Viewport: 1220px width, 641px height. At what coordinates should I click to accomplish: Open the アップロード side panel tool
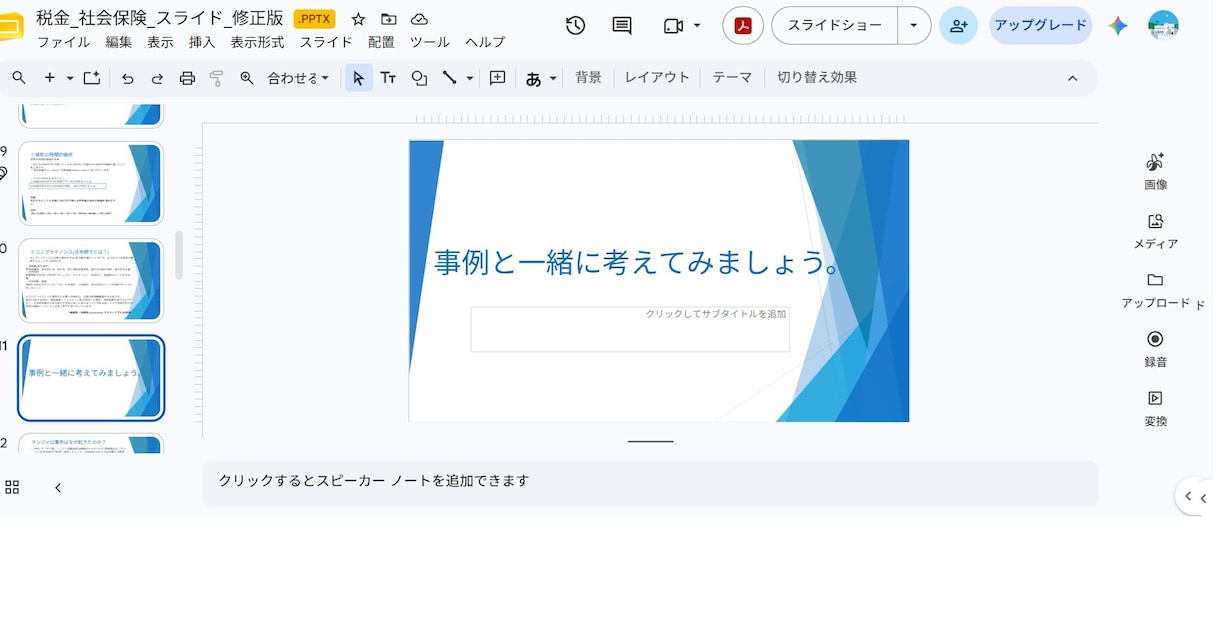pos(1156,289)
